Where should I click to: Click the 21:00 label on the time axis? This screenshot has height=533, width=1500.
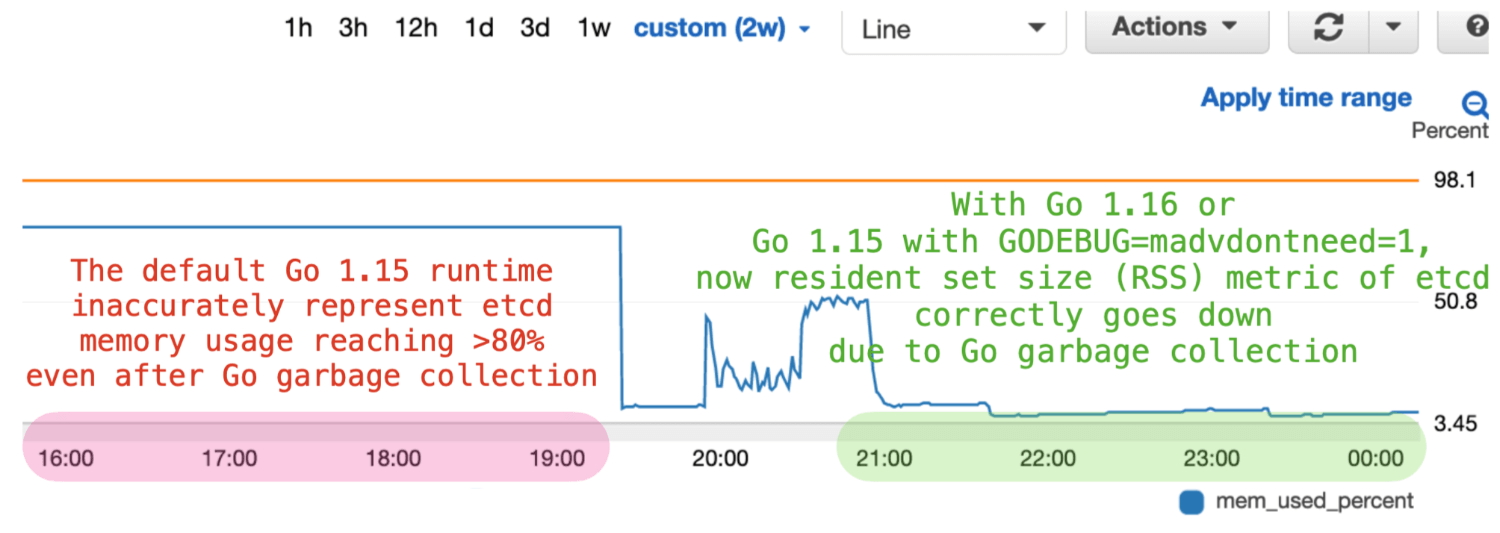pyautogui.click(x=884, y=459)
